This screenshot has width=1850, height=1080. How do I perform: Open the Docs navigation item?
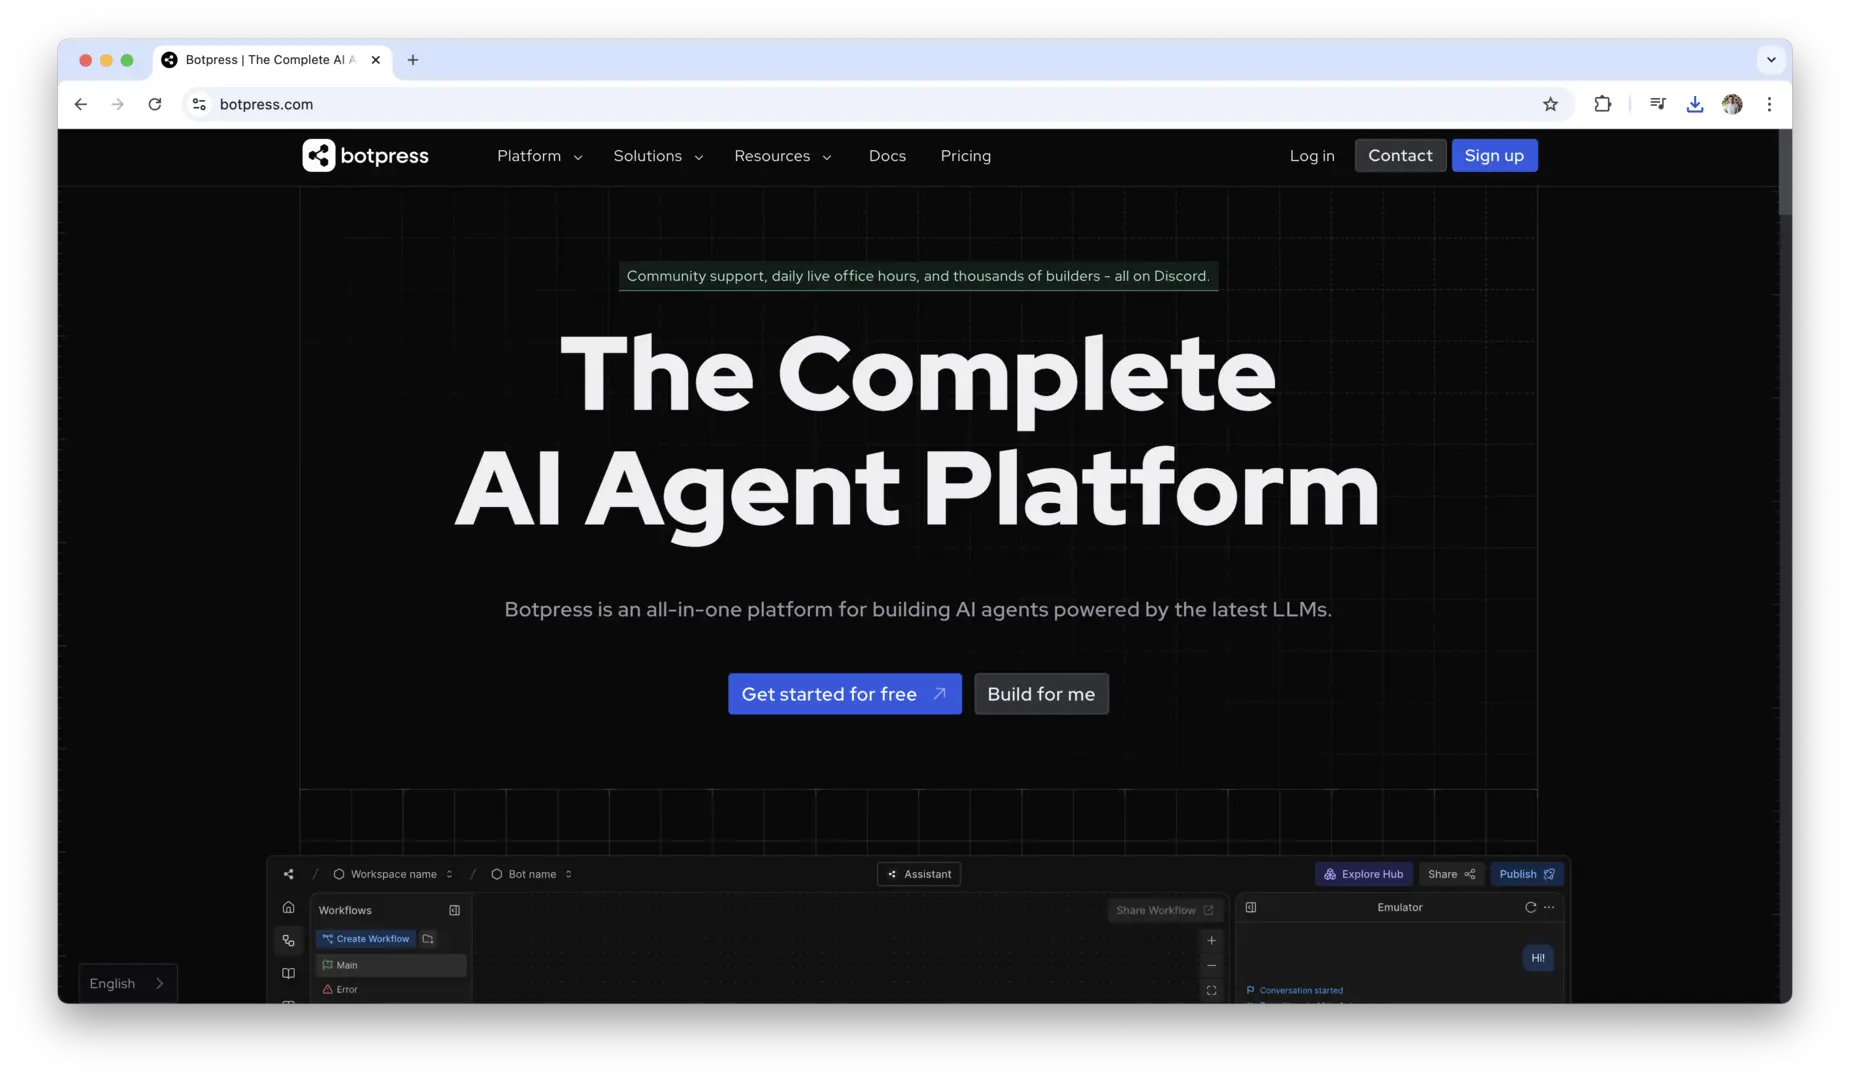pyautogui.click(x=887, y=156)
